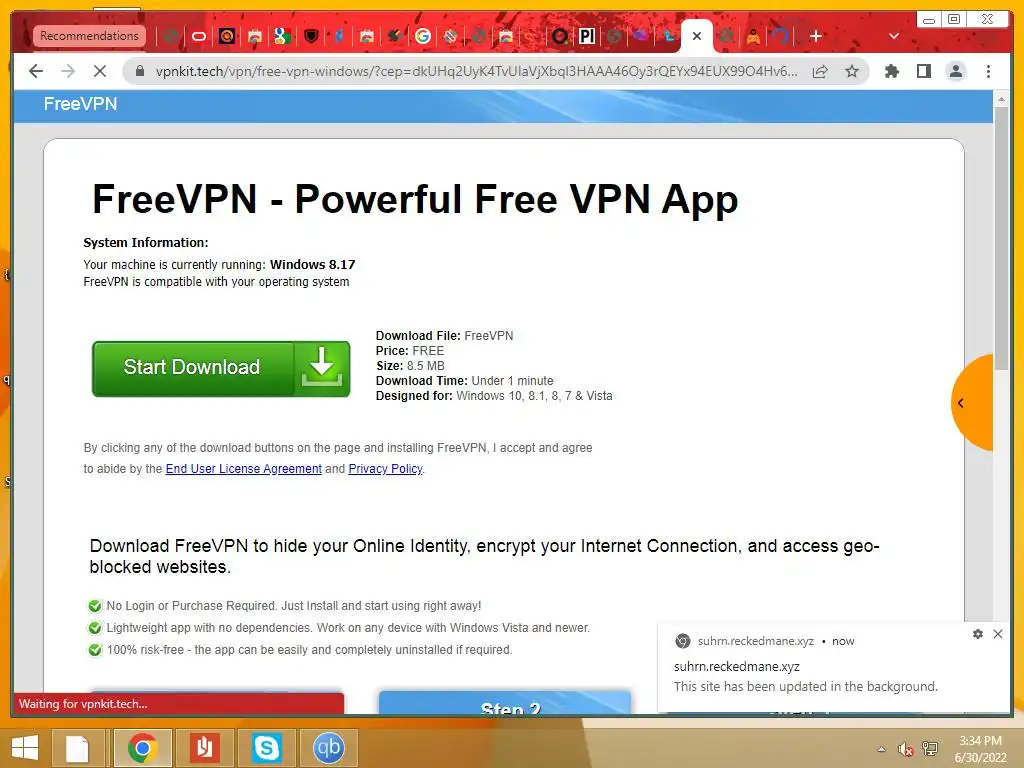Expand the tab search dropdown
The height and width of the screenshot is (768, 1024).
click(x=894, y=36)
